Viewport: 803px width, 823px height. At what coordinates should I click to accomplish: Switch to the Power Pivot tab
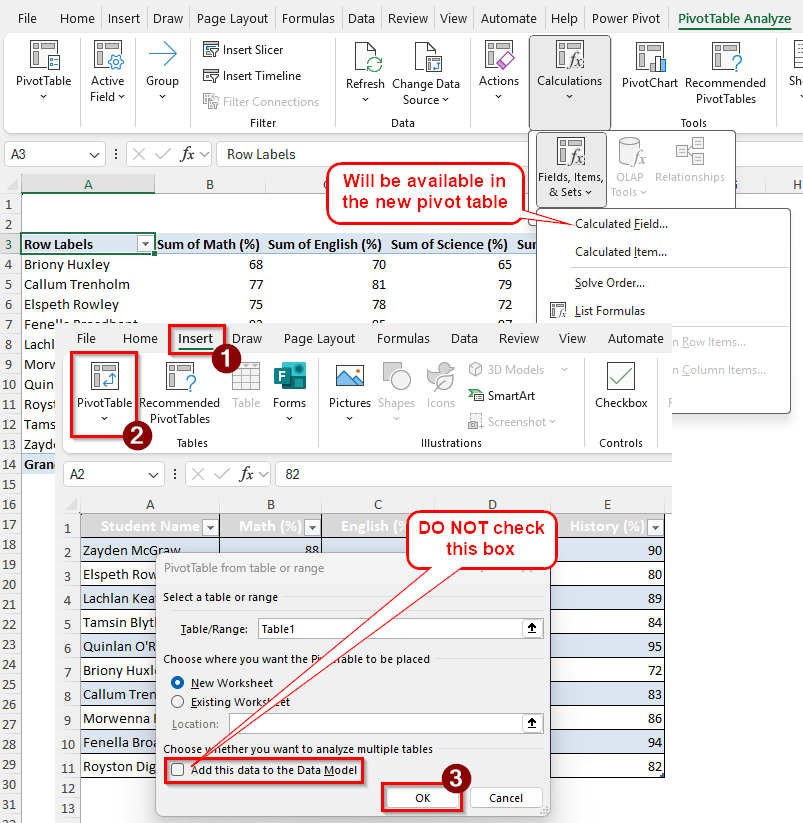tap(626, 18)
